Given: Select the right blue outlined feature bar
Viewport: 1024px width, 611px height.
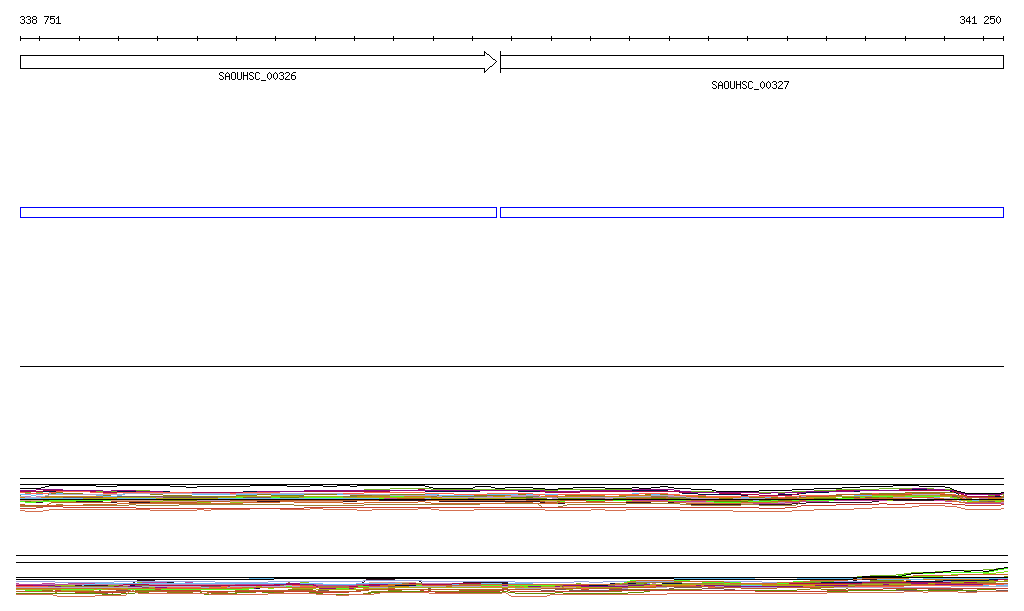Looking at the screenshot, I should pos(751,212).
